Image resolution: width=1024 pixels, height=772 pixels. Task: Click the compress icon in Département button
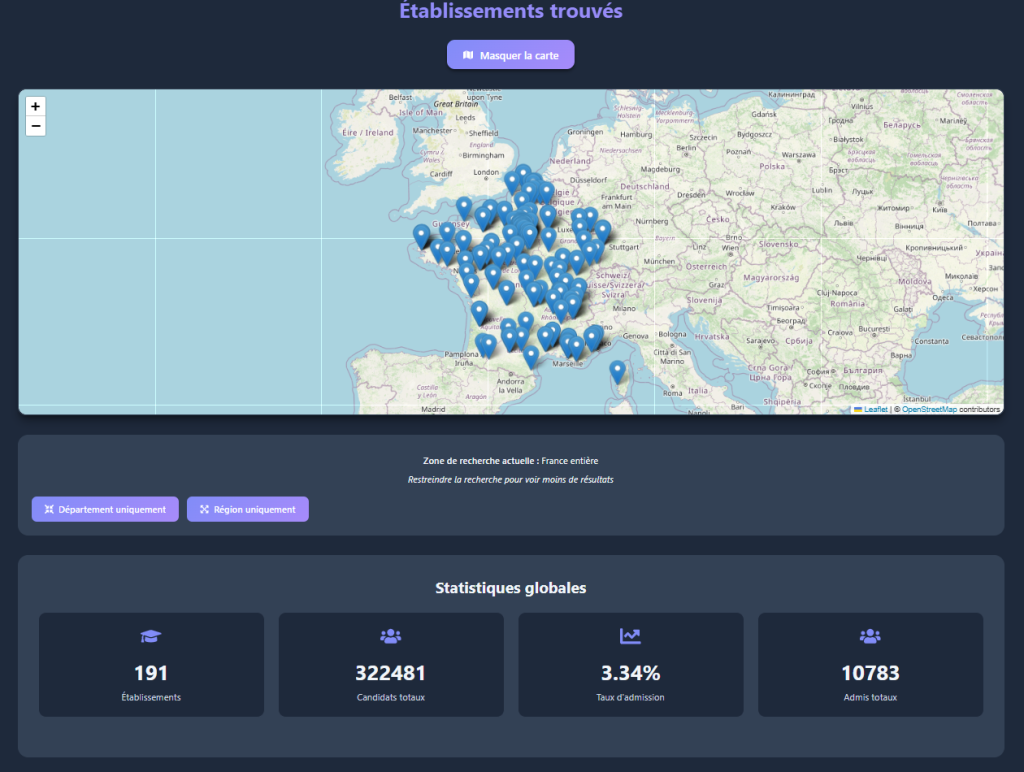click(x=49, y=509)
